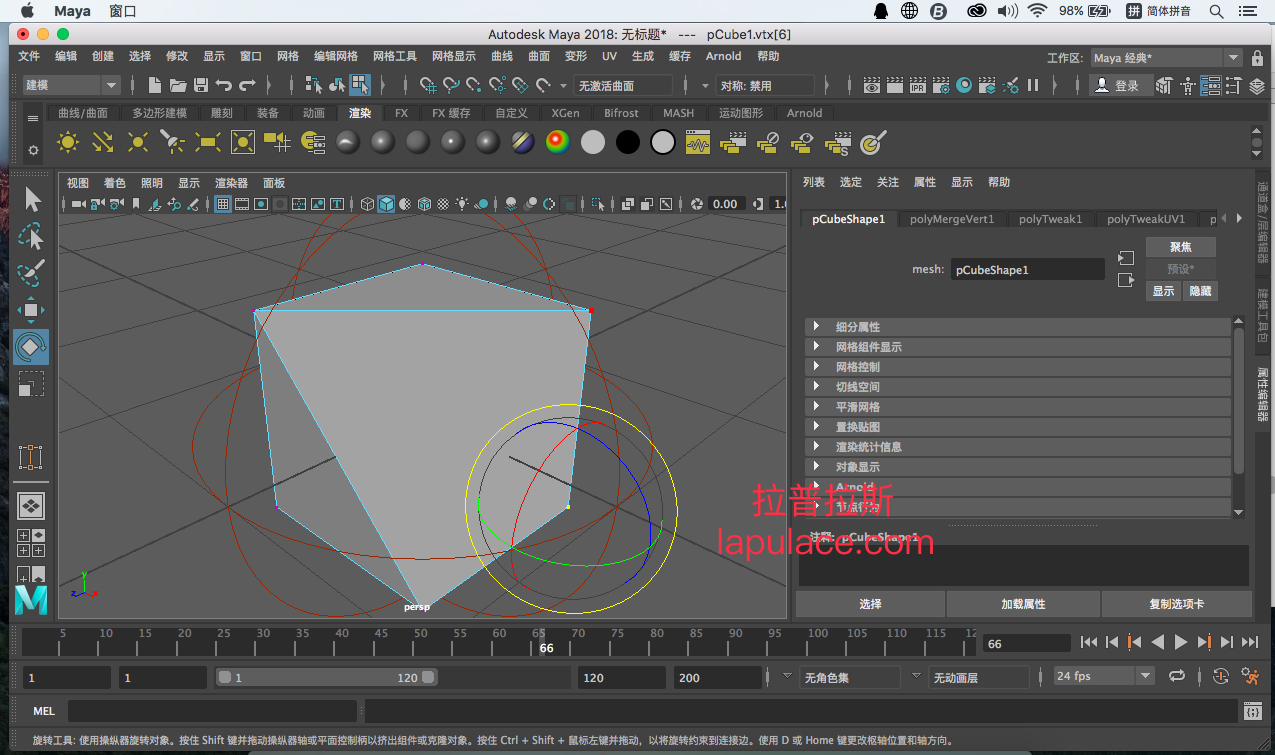Screen dimensions: 1275x755
Task: Open the 文件 menu
Action: click(29, 56)
